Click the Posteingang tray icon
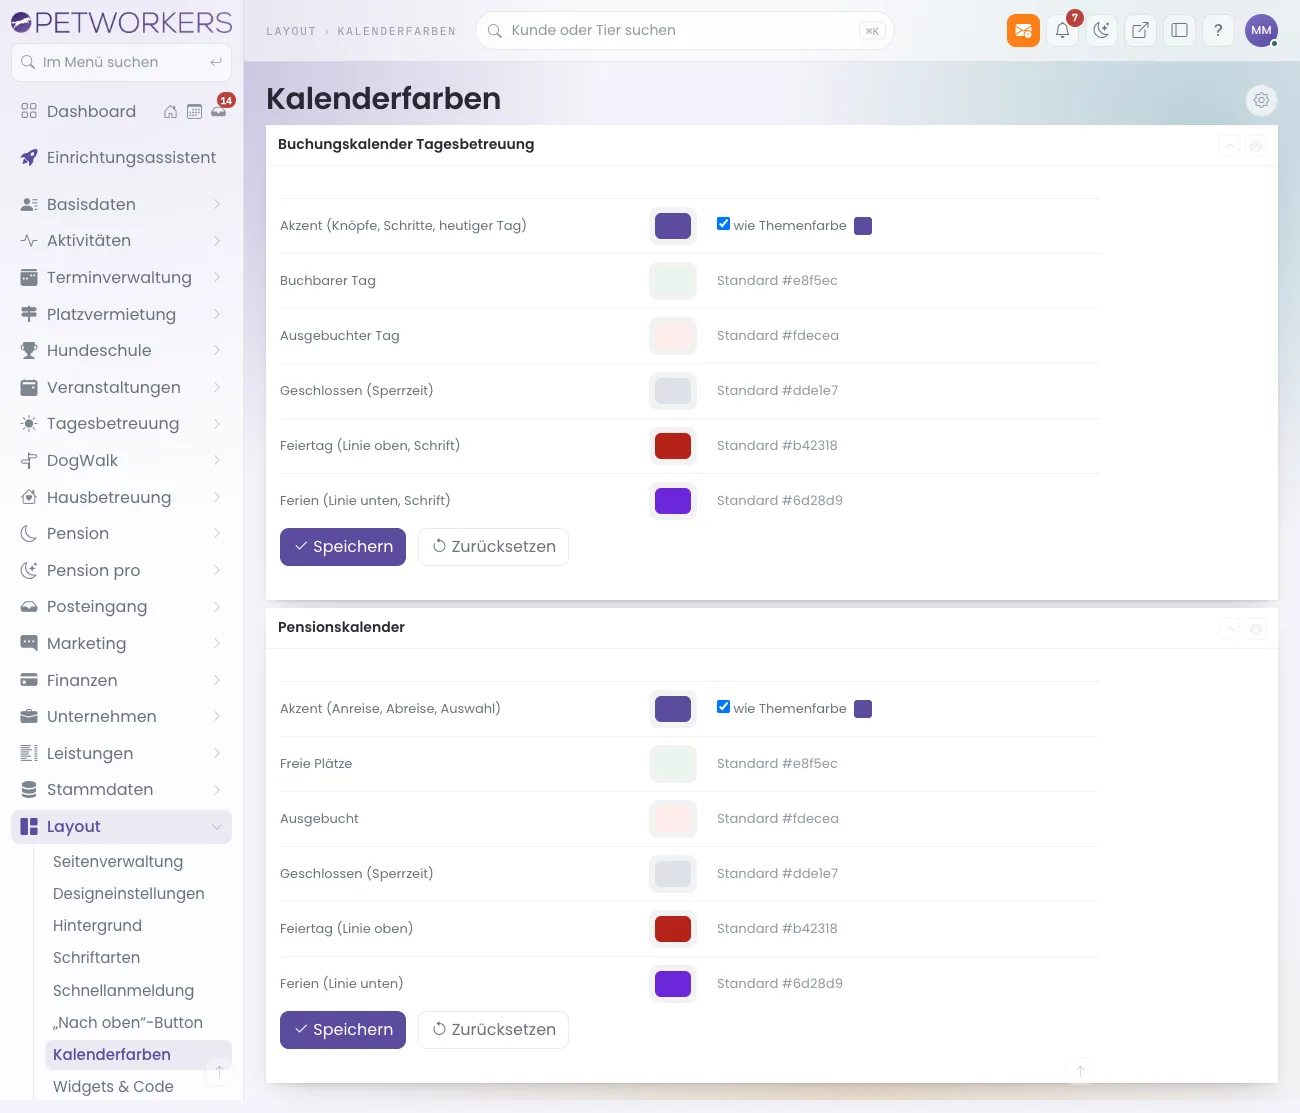This screenshot has width=1300, height=1113. tap(29, 607)
